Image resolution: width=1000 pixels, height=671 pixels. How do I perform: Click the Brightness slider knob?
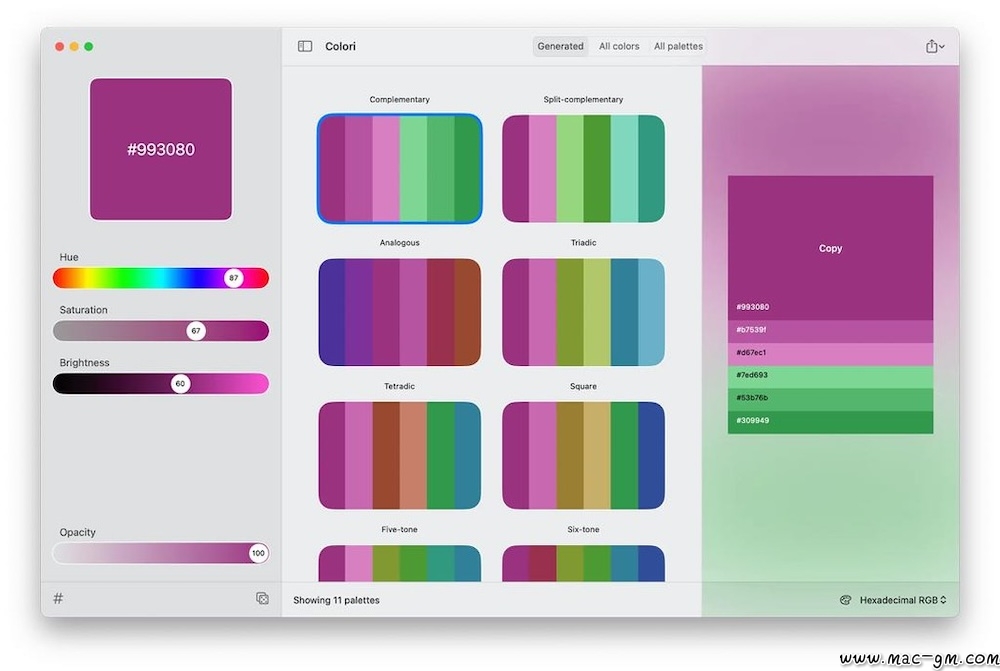click(180, 384)
